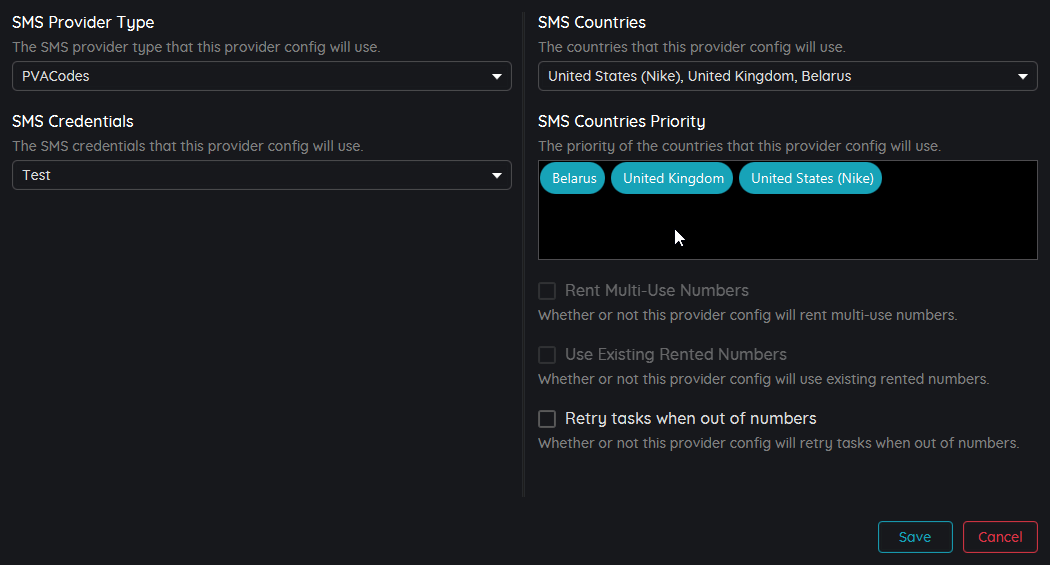Click the "Rent Multi-Use Numbers" label text

tap(656, 291)
